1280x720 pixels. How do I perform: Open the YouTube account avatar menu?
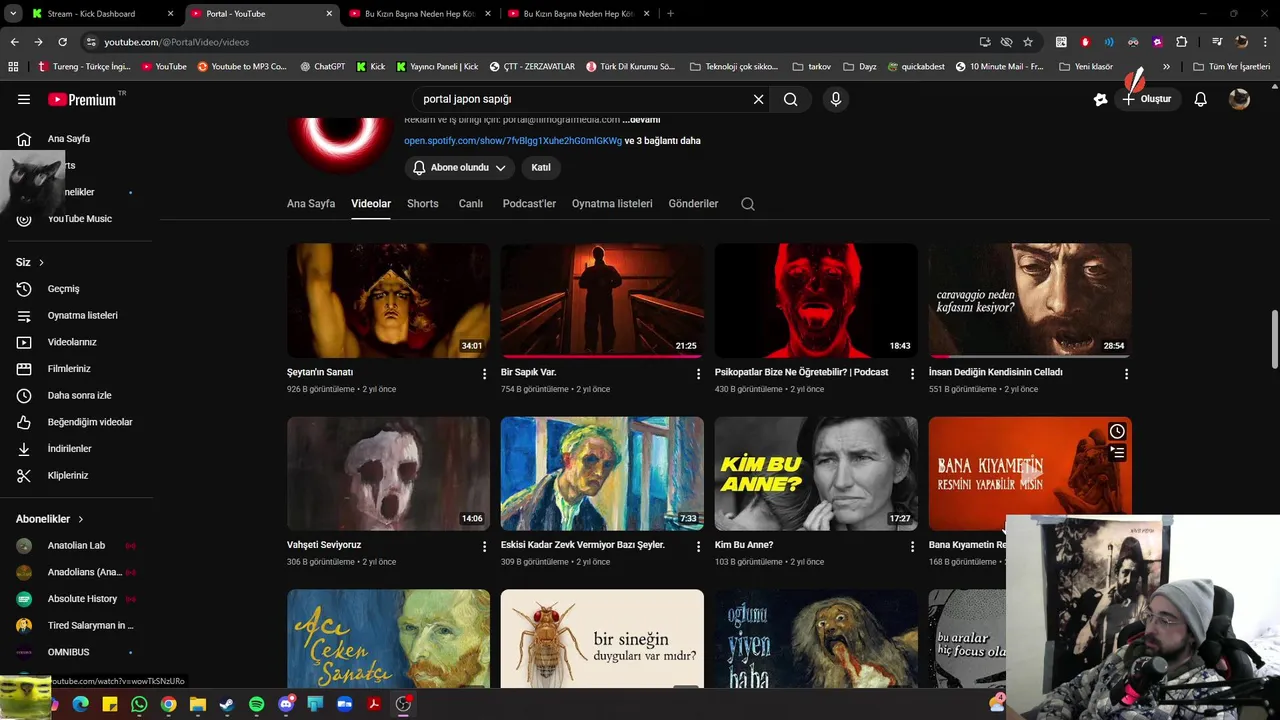(x=1239, y=99)
